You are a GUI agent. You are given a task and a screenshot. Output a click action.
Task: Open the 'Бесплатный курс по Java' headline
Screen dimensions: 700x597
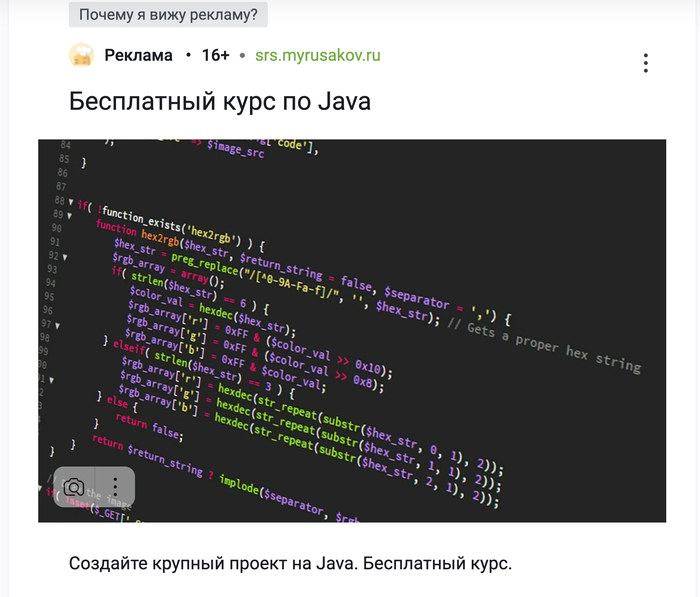pyautogui.click(x=220, y=101)
